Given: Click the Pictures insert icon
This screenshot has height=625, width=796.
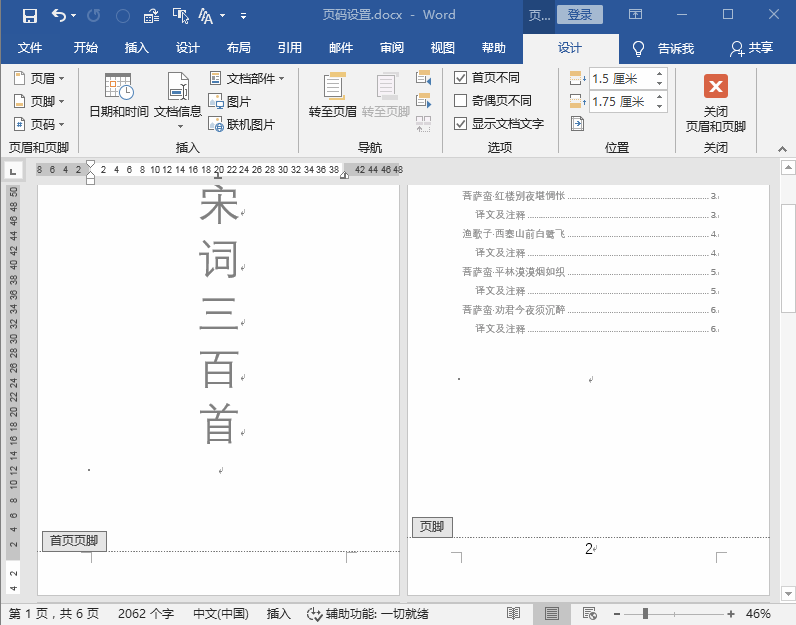Looking at the screenshot, I should tap(216, 102).
